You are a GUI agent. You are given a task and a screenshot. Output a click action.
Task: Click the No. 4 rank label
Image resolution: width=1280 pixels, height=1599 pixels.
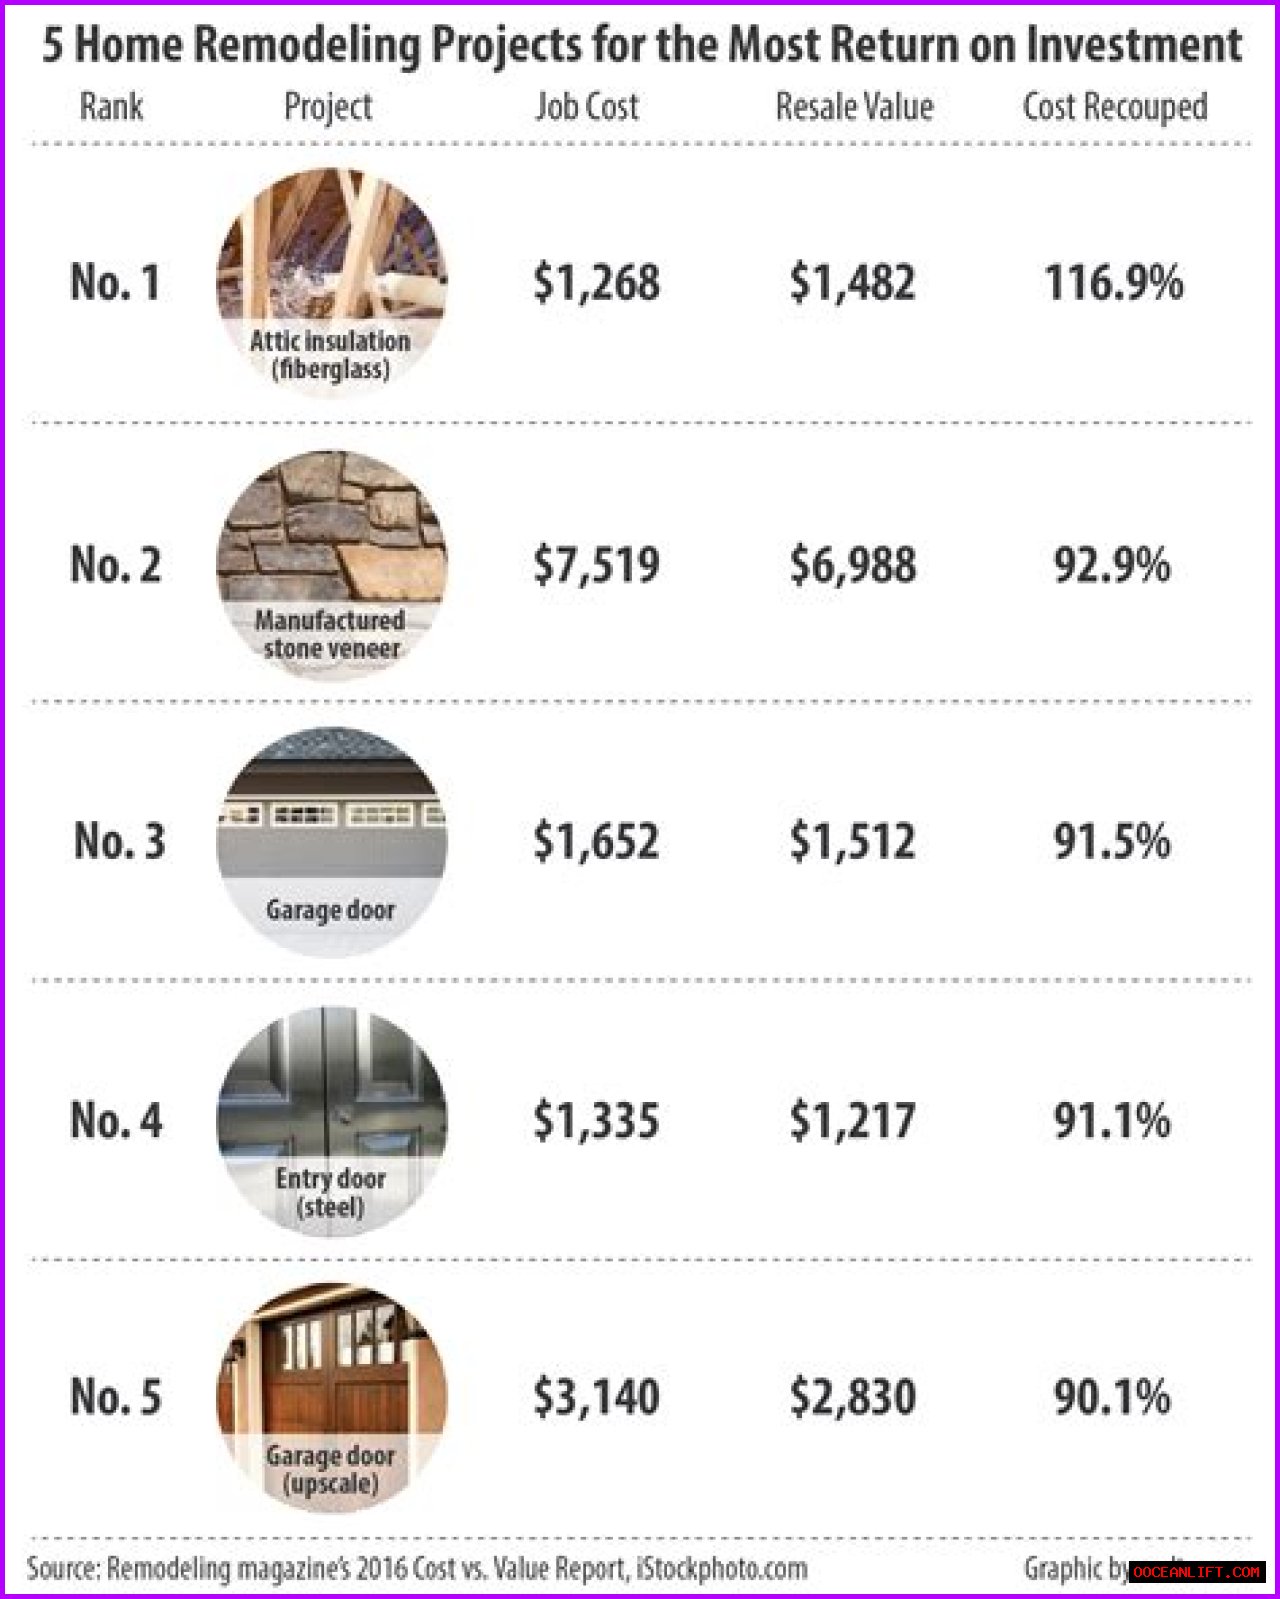(116, 1121)
